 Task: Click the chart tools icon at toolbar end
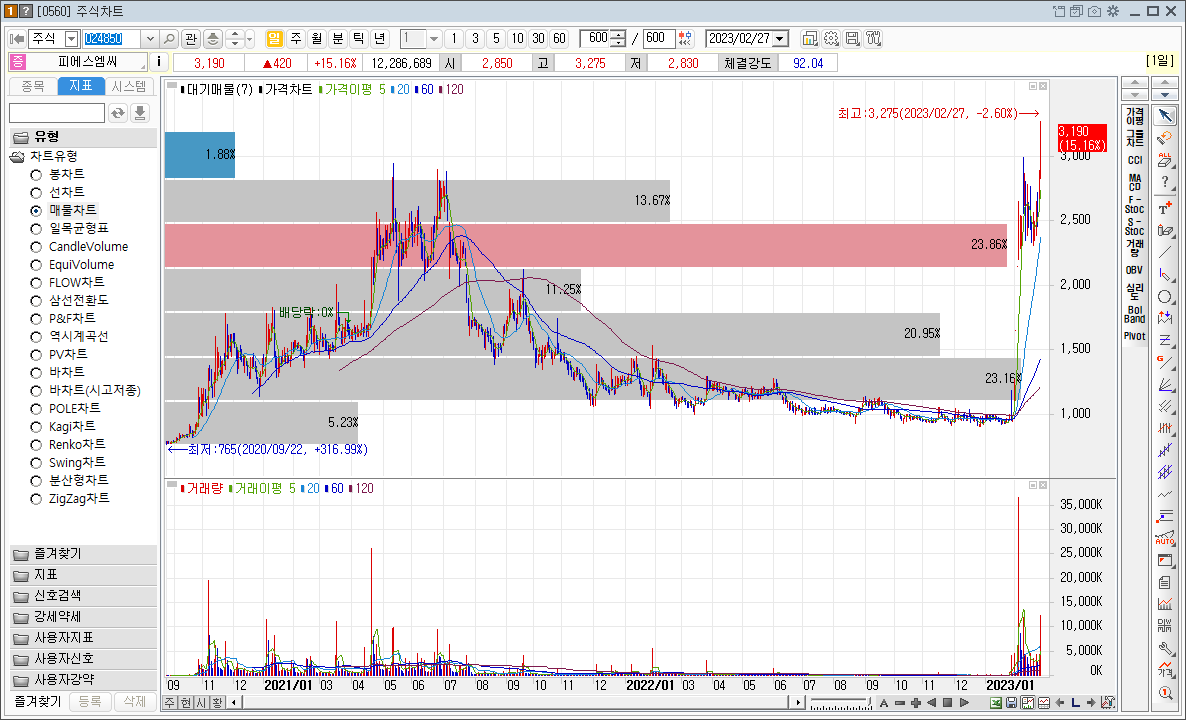point(874,39)
